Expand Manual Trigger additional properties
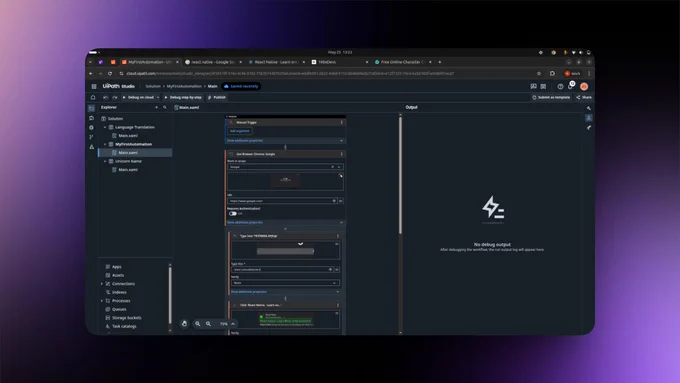680x383 pixels. [x=285, y=141]
